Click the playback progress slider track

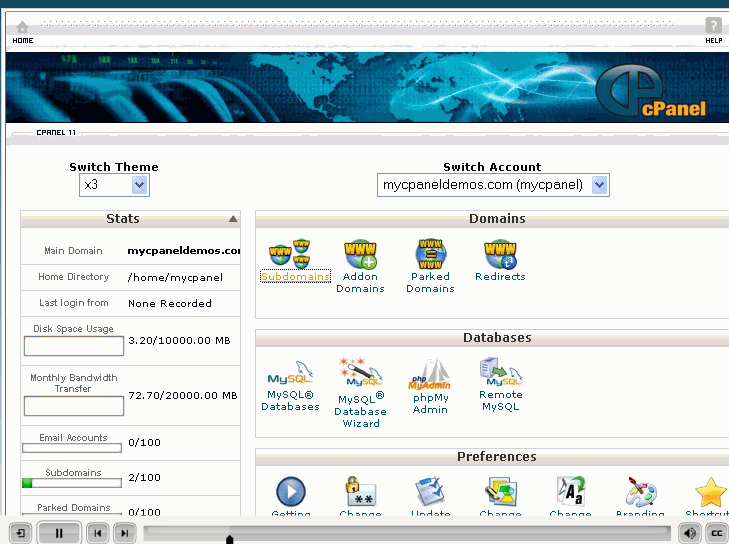(x=407, y=533)
